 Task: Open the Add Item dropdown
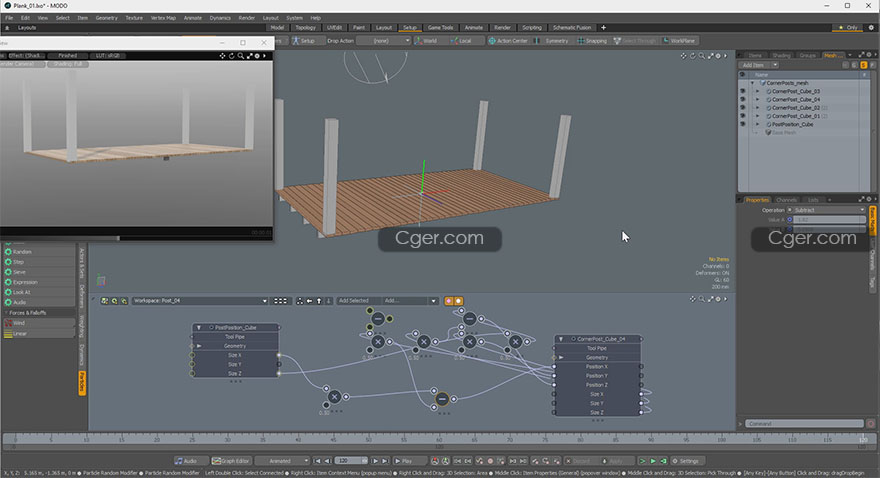point(760,65)
